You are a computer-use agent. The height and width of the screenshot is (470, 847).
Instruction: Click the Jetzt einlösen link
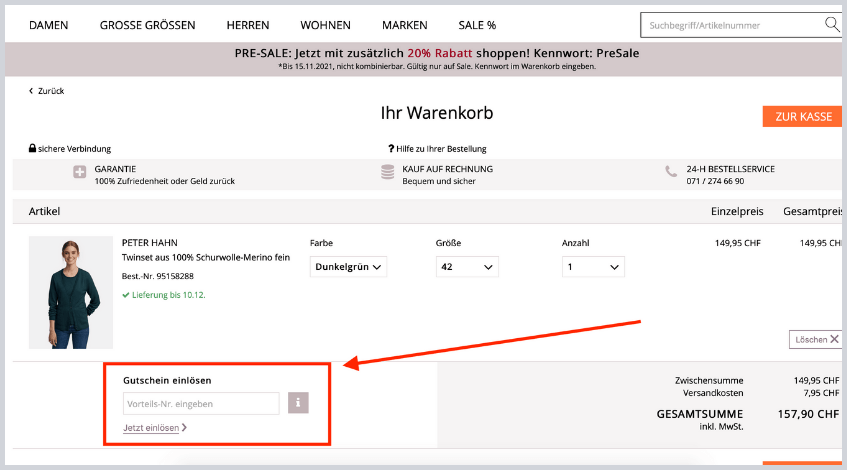[x=152, y=428]
